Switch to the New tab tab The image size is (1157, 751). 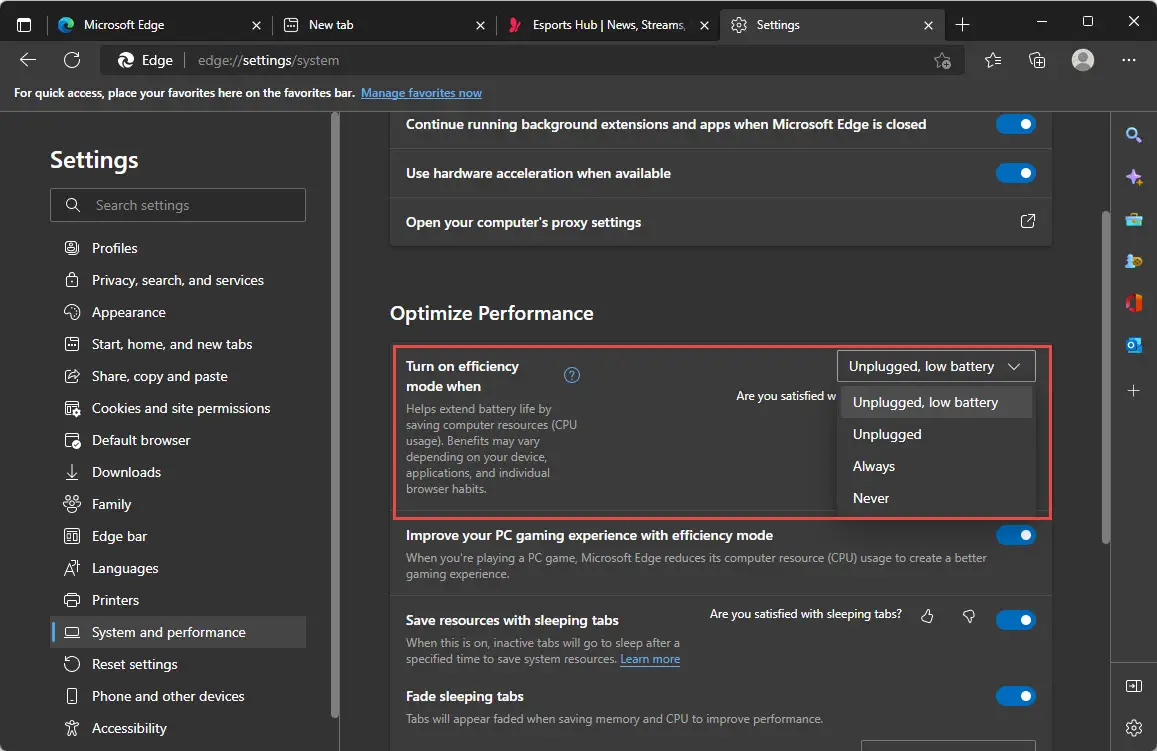click(384, 25)
